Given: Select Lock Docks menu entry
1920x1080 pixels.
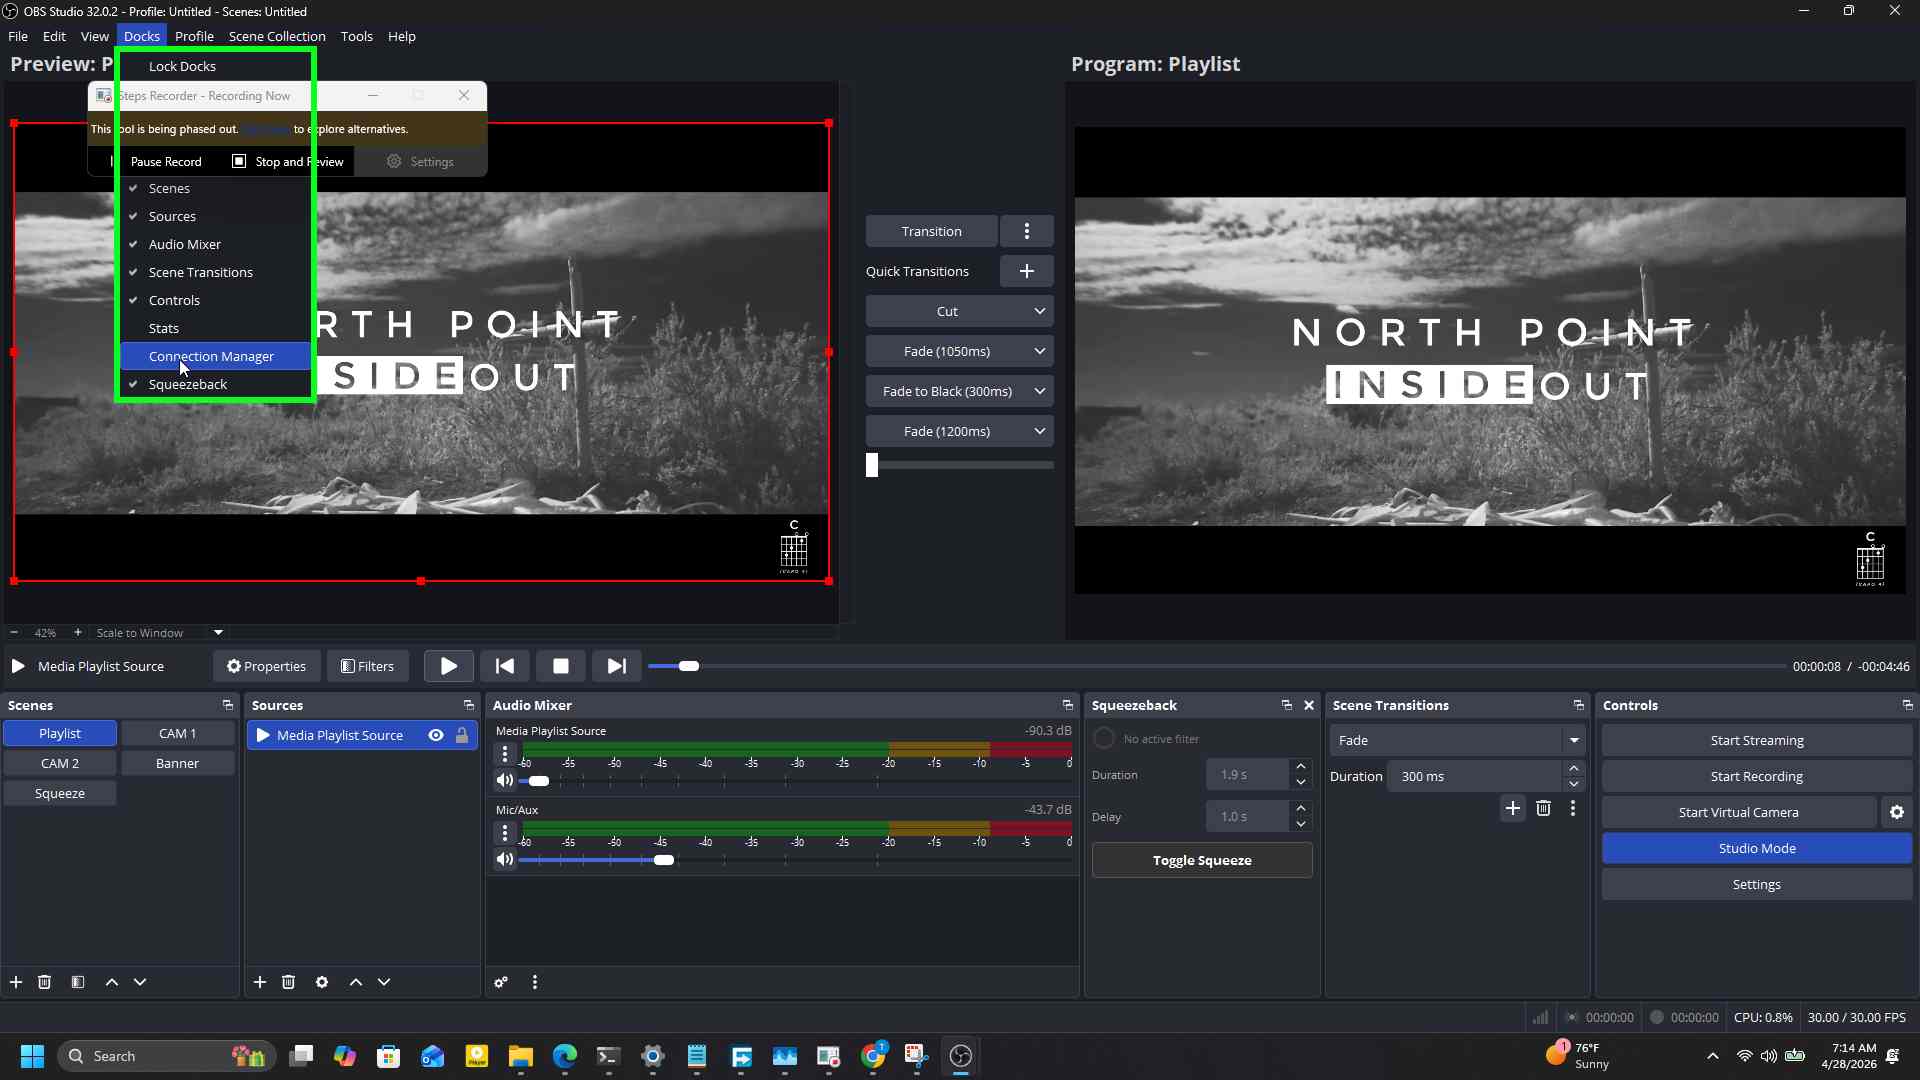Looking at the screenshot, I should click(x=216, y=66).
